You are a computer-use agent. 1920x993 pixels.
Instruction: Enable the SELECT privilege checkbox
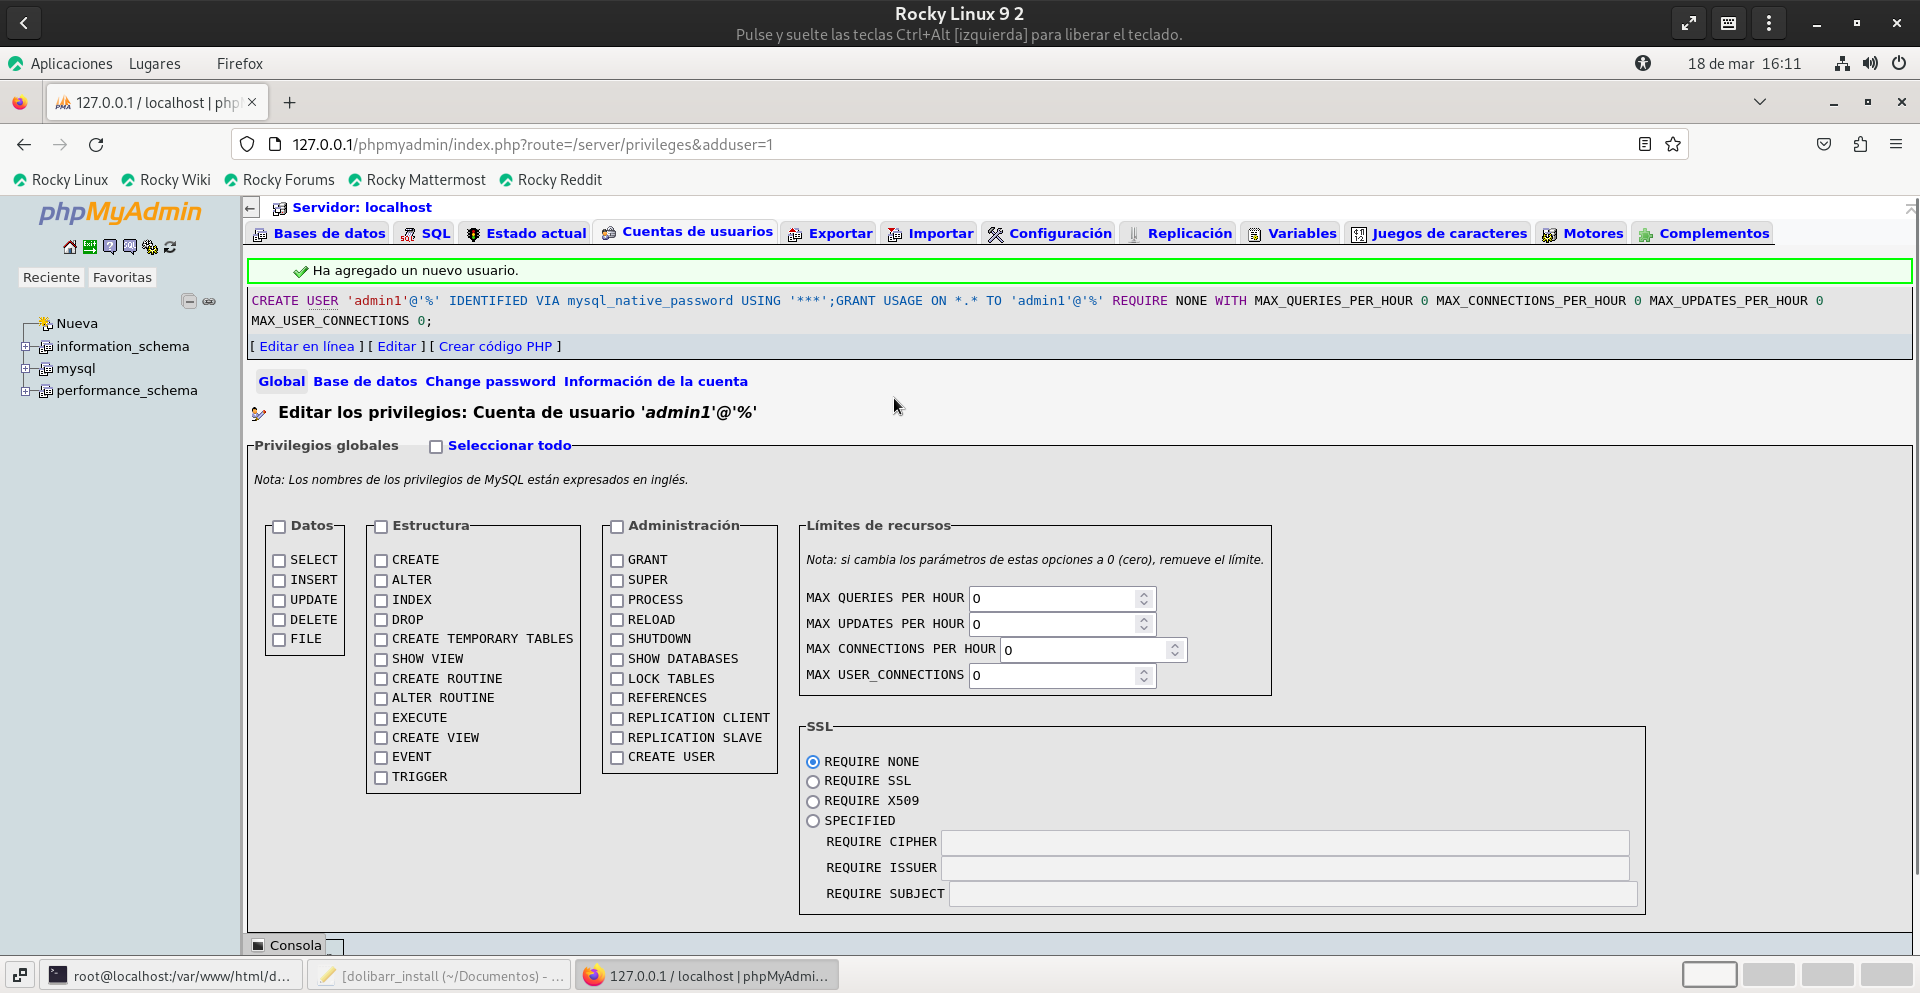280,561
